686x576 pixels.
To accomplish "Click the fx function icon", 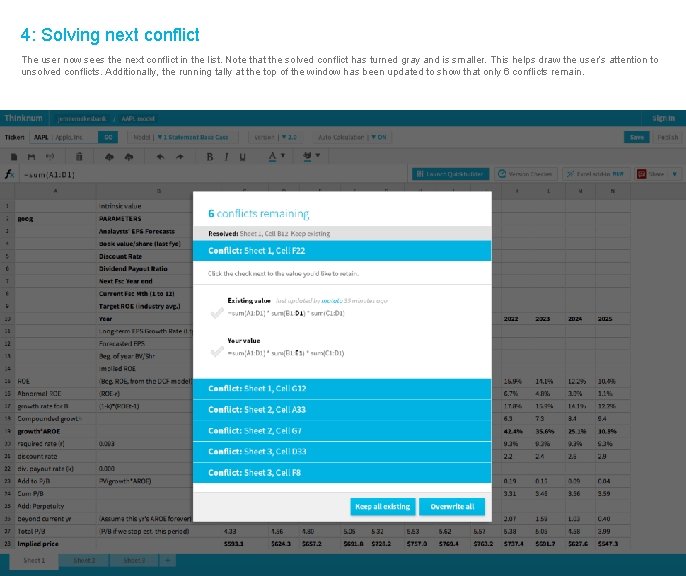I will [9, 174].
